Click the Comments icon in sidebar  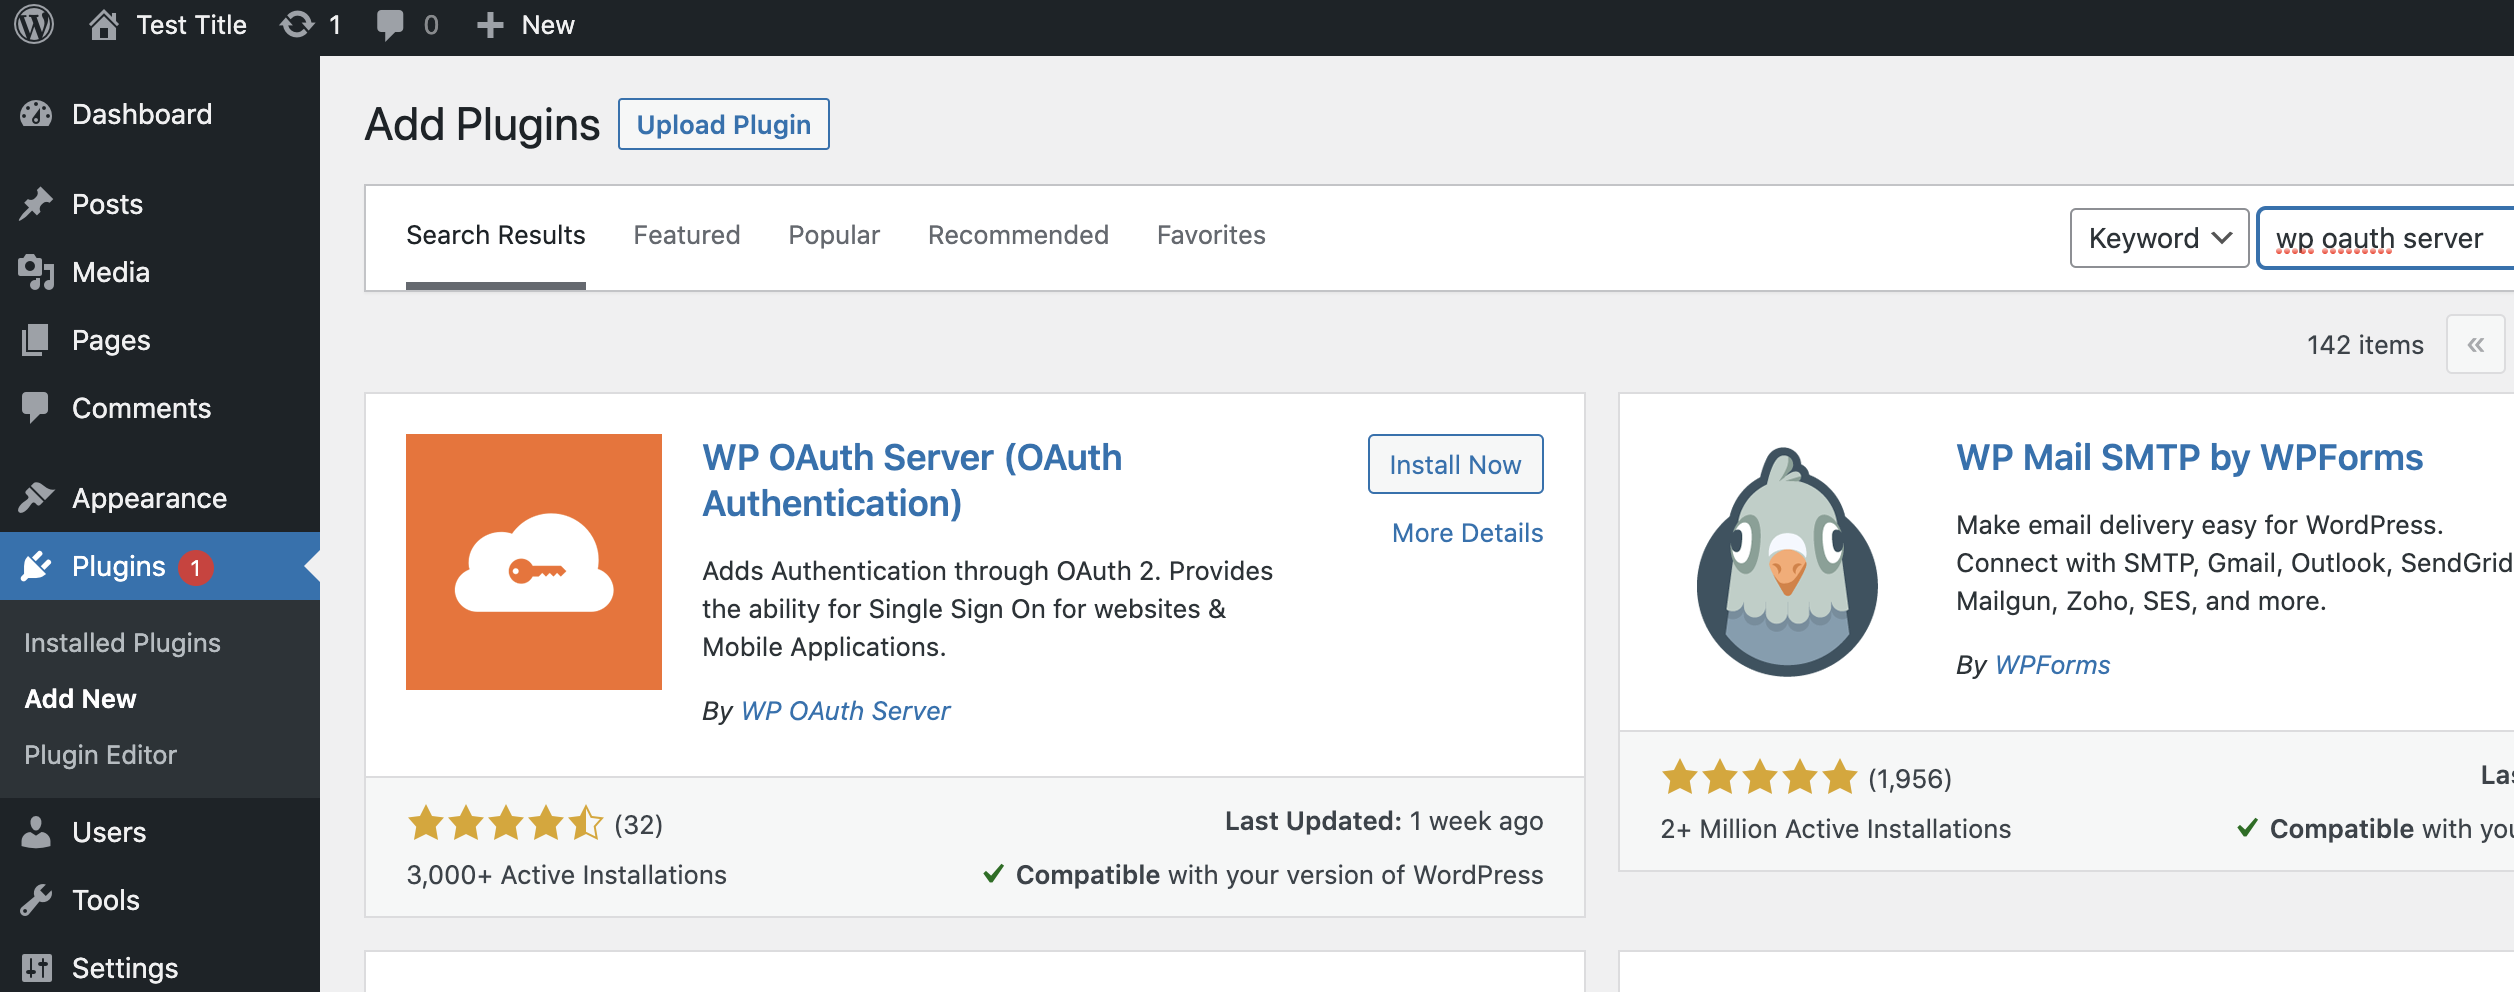point(35,408)
